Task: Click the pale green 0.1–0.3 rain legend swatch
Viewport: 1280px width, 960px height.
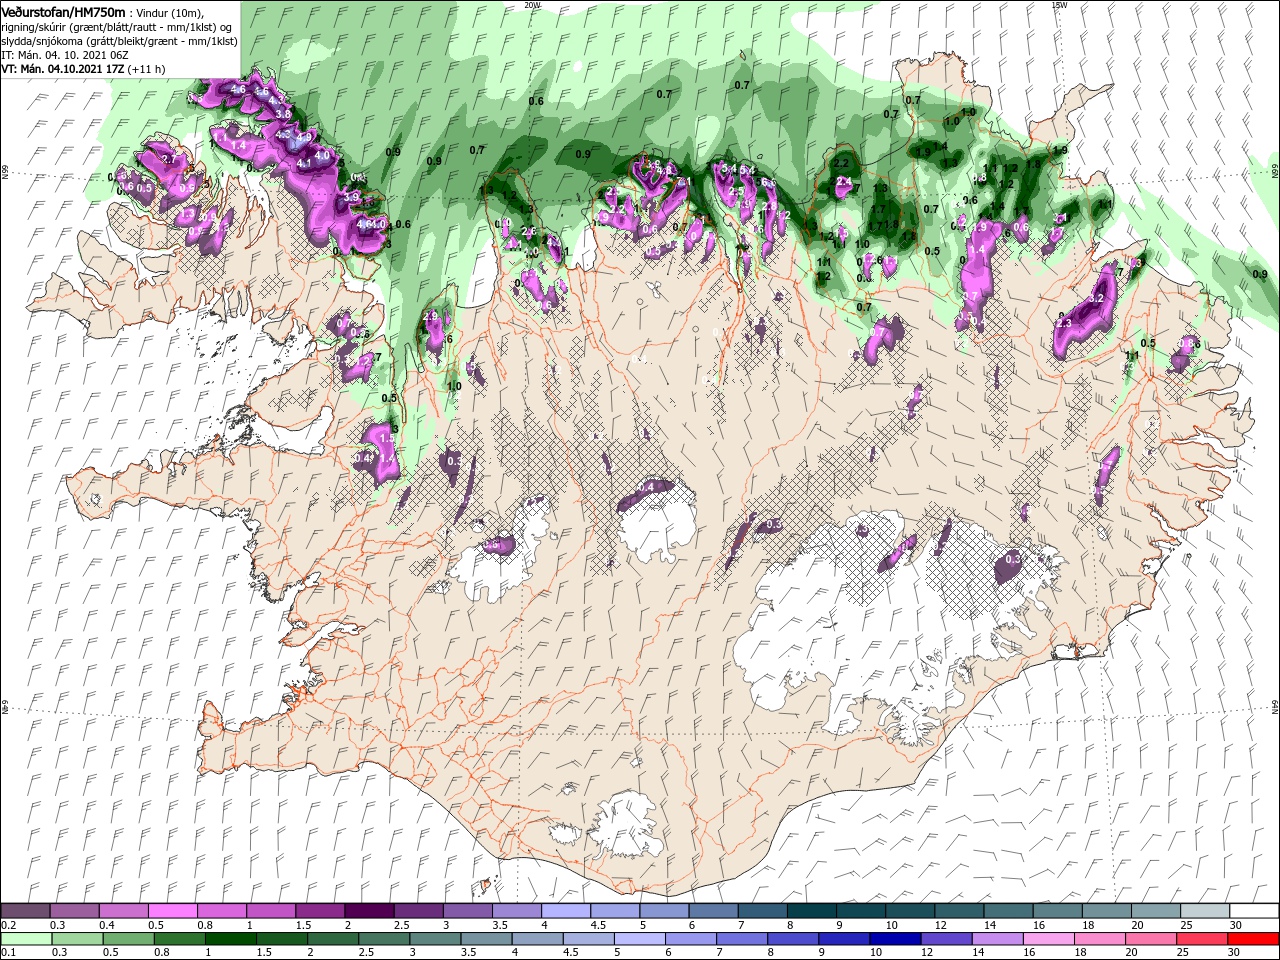Action: (x=26, y=939)
